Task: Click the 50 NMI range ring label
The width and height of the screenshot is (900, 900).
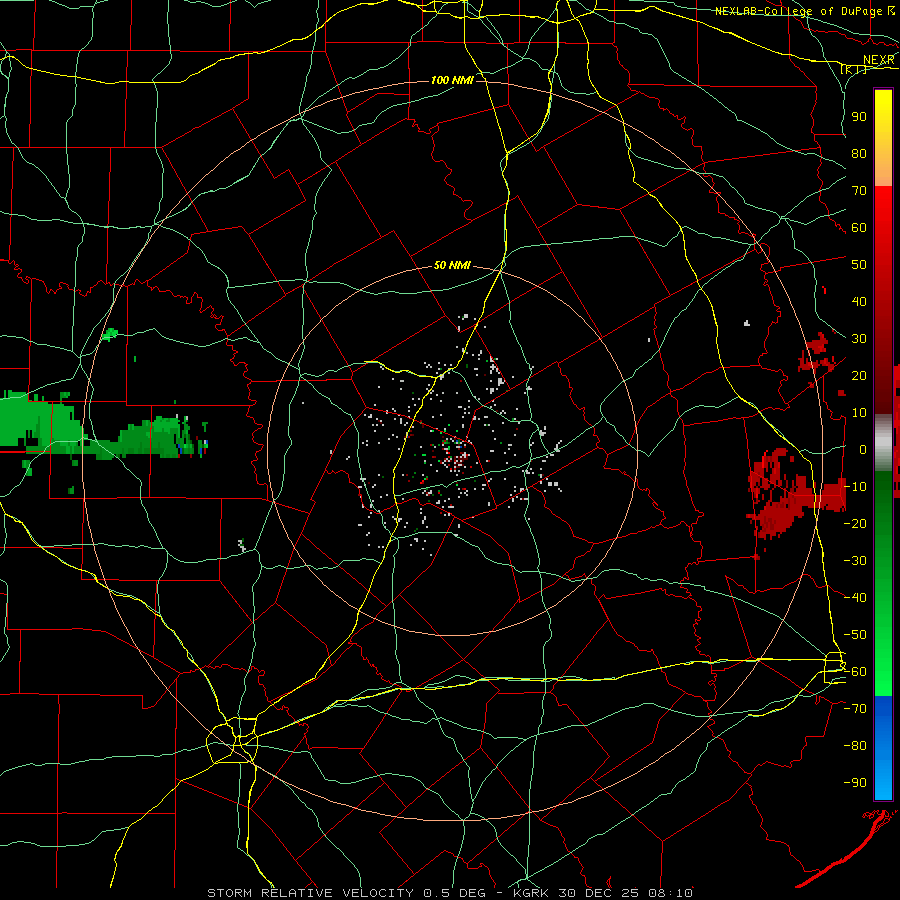Action: click(x=452, y=265)
